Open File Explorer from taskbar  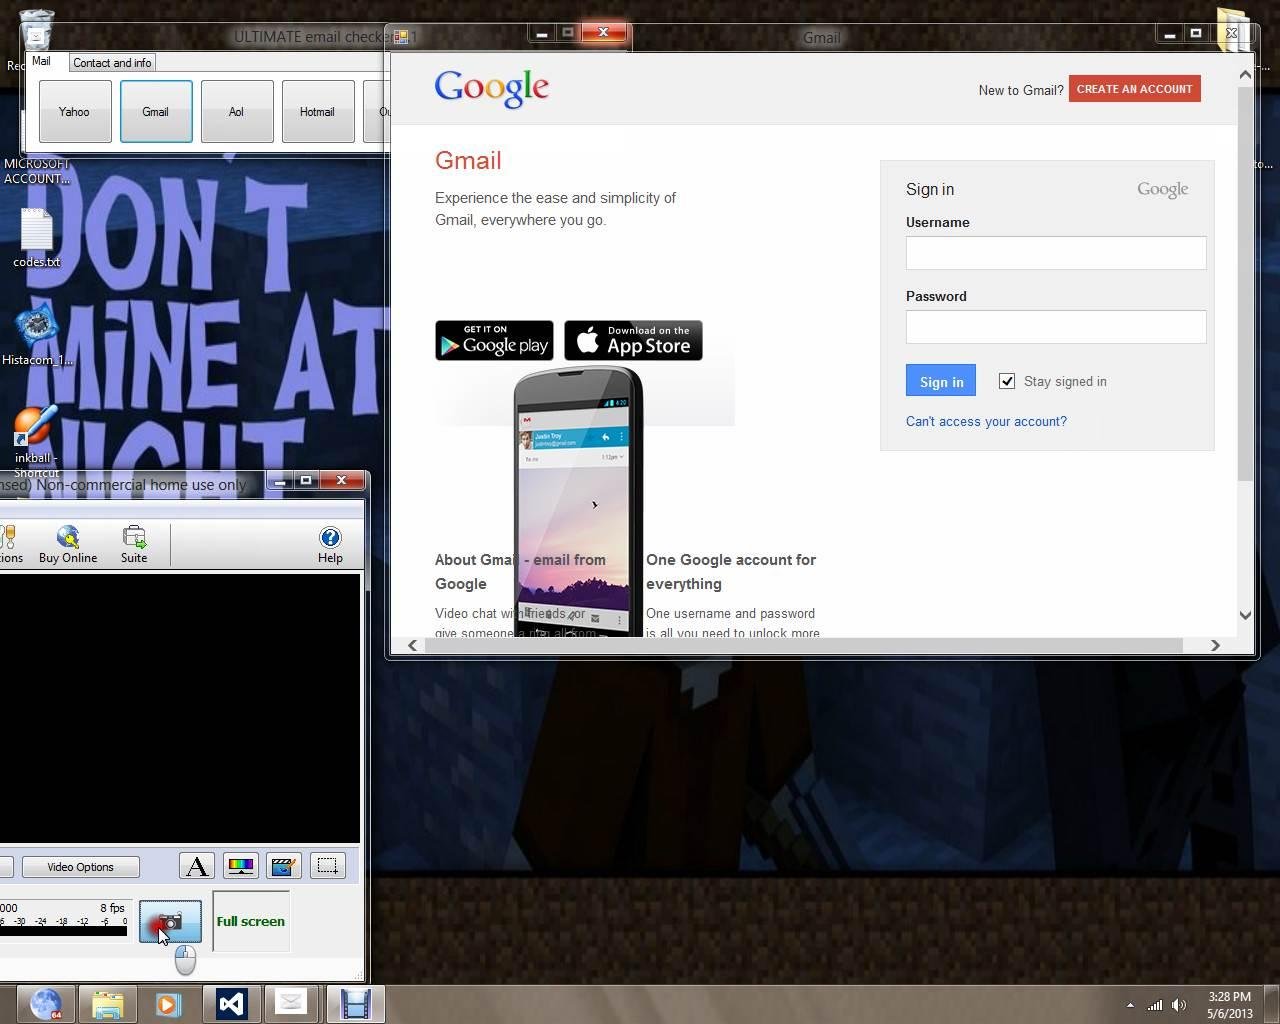107,1003
